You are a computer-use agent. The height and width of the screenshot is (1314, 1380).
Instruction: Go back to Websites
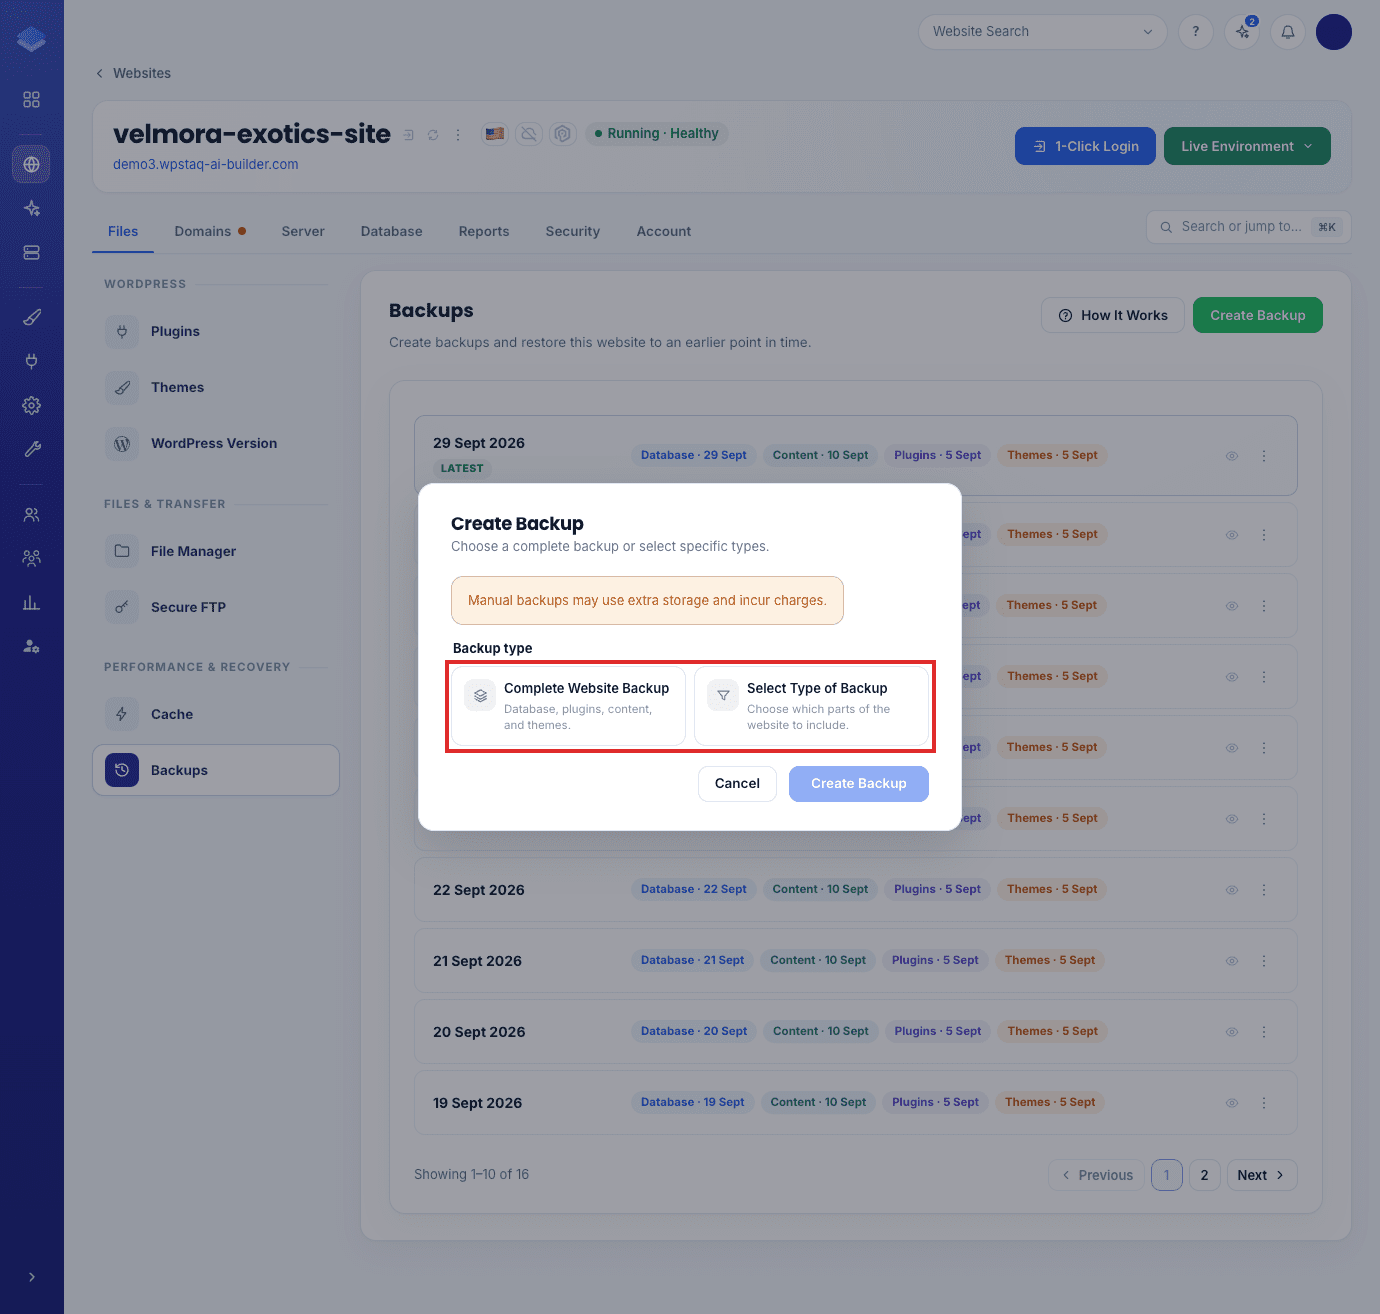(133, 73)
